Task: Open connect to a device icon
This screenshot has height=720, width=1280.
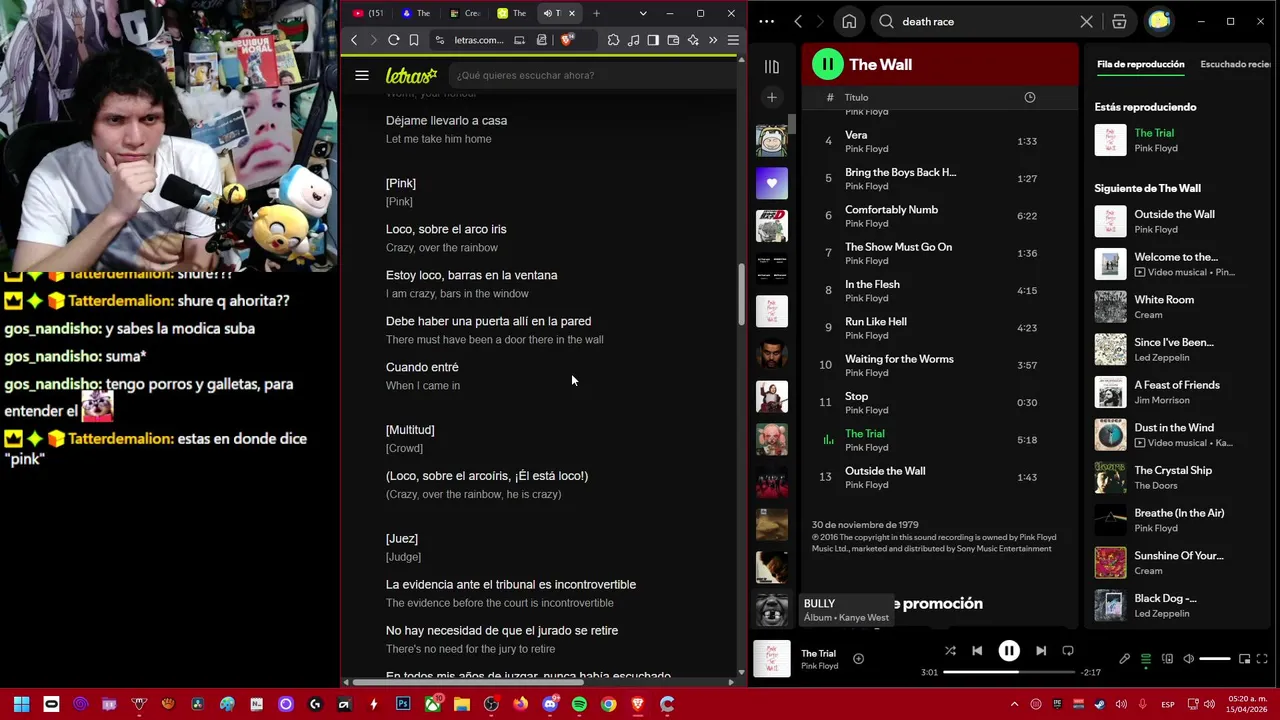Action: [x=1167, y=659]
